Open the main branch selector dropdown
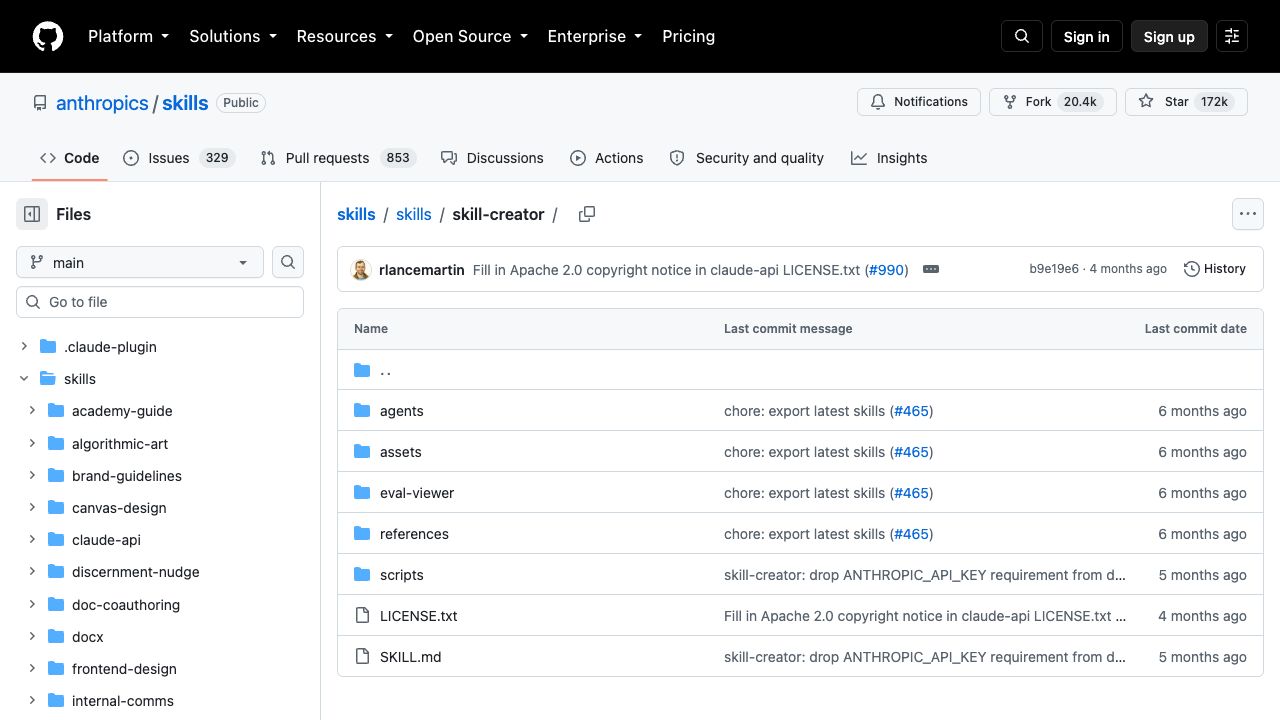1280x720 pixels. pyautogui.click(x=140, y=262)
